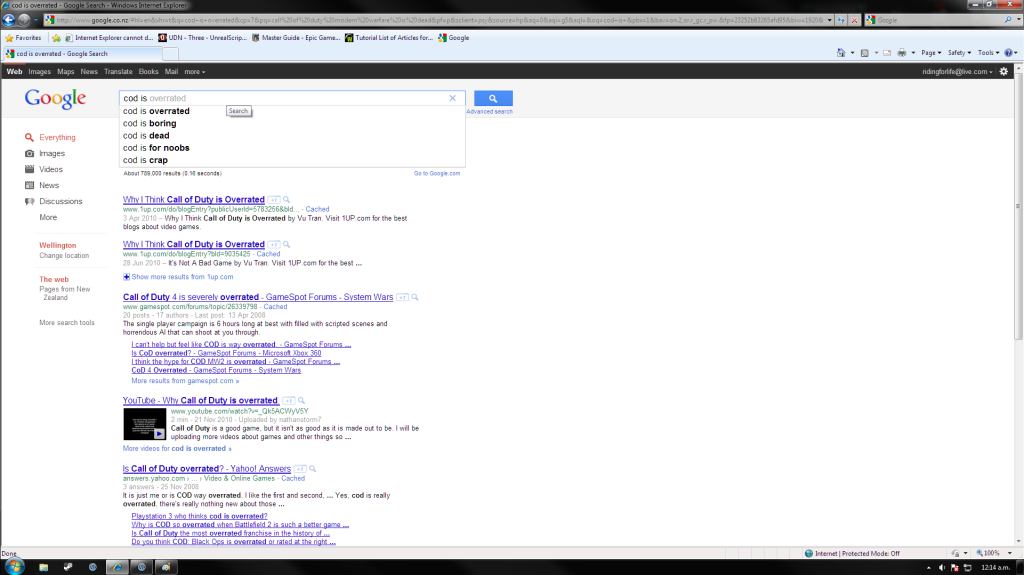
Task: Open the Page dropdown menu
Action: click(931, 53)
